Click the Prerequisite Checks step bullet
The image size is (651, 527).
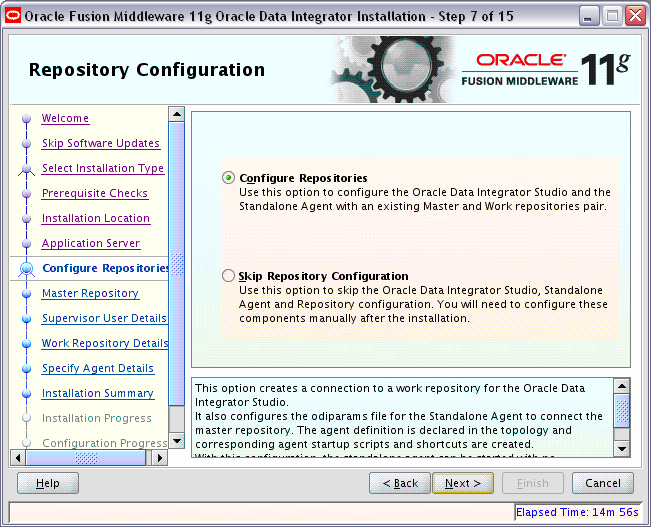(27, 194)
